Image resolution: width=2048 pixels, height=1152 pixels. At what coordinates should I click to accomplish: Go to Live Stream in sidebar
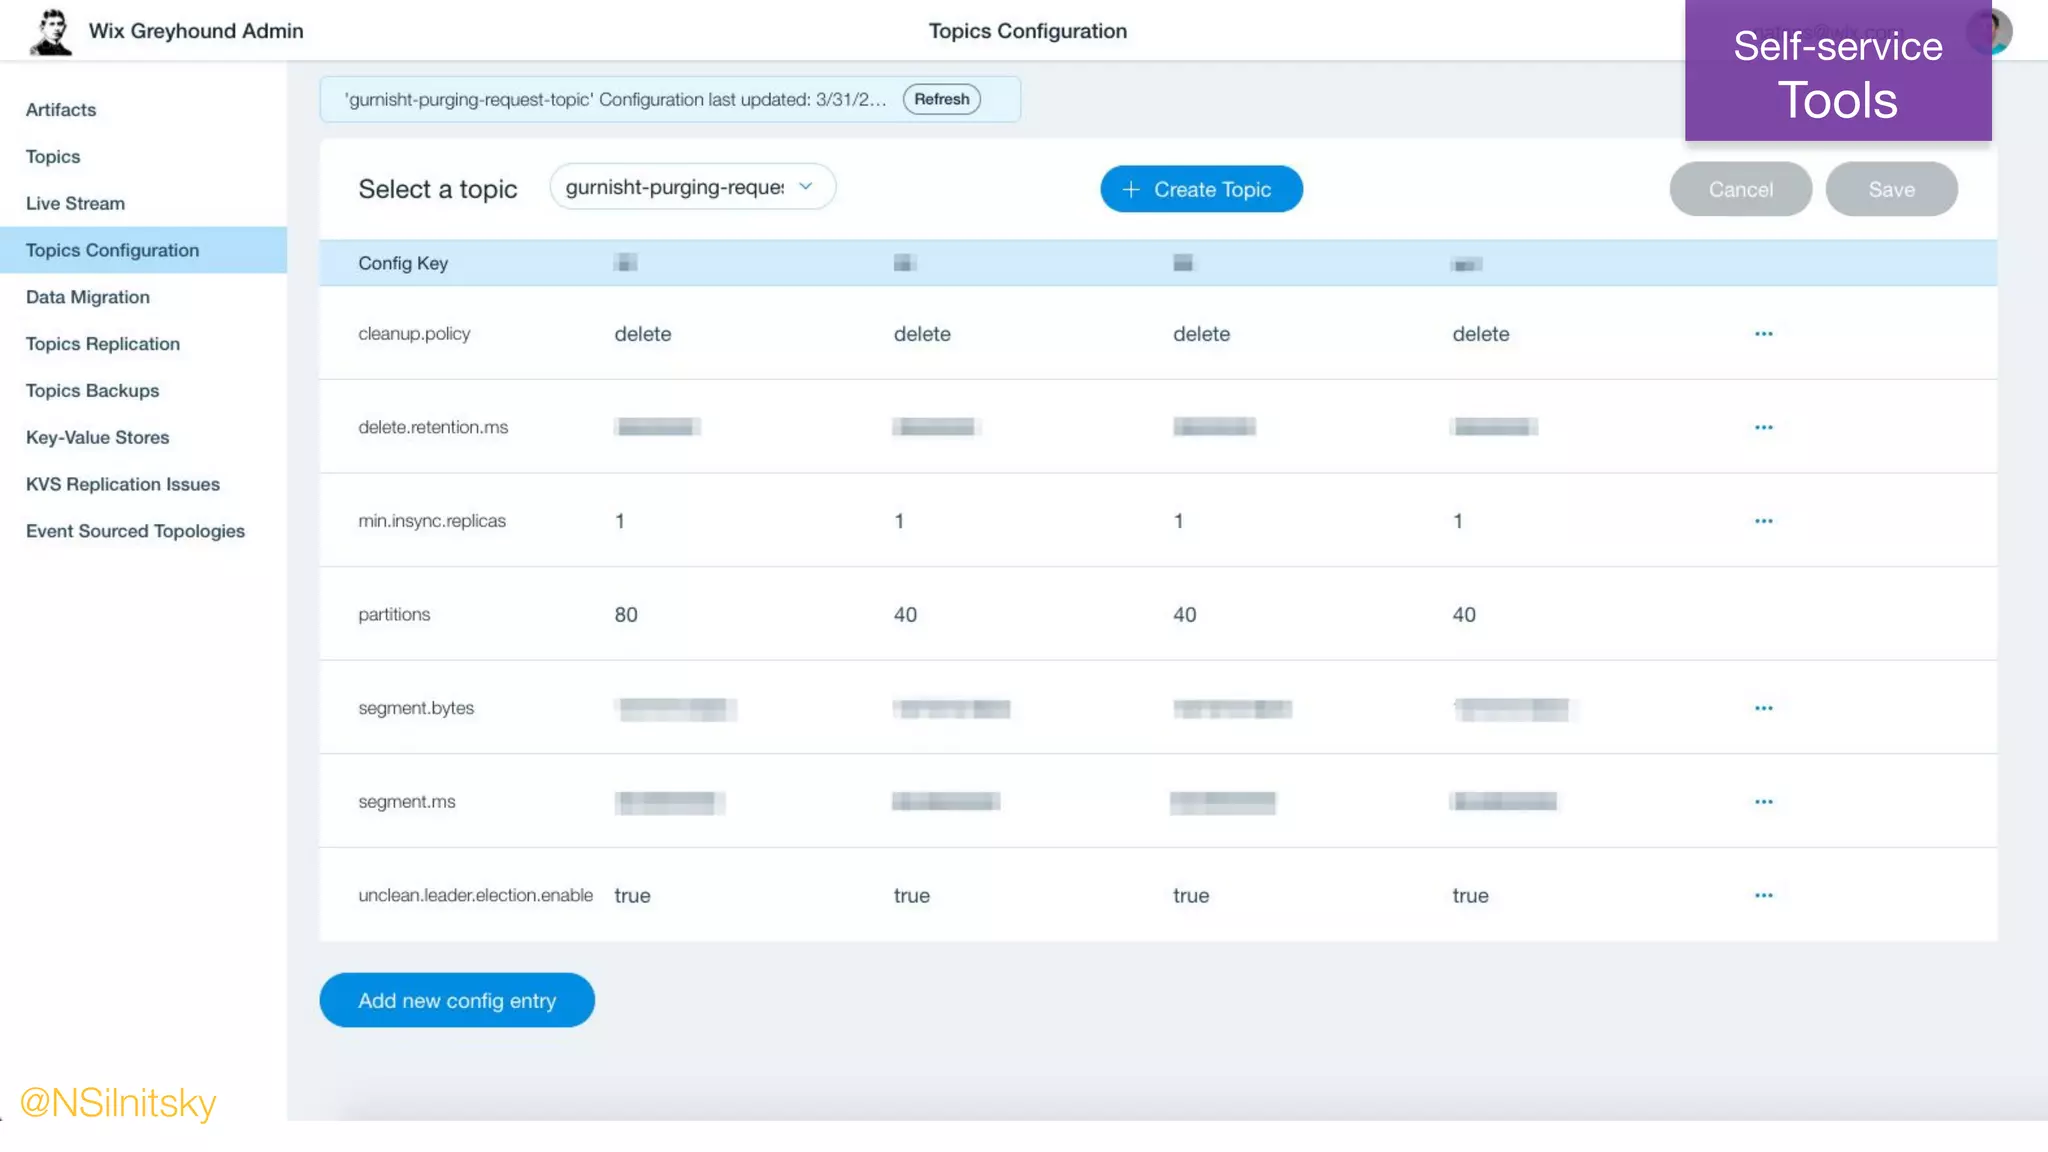point(75,204)
